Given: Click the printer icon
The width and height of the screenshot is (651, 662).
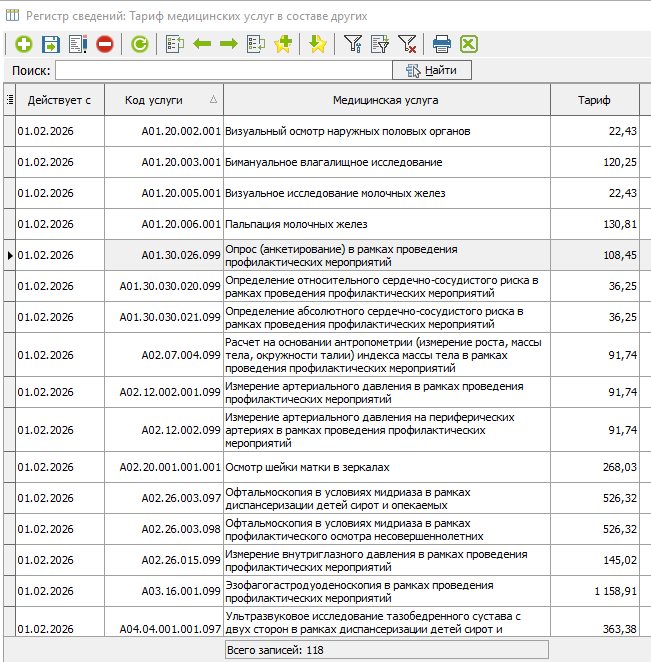Looking at the screenshot, I should click(442, 44).
